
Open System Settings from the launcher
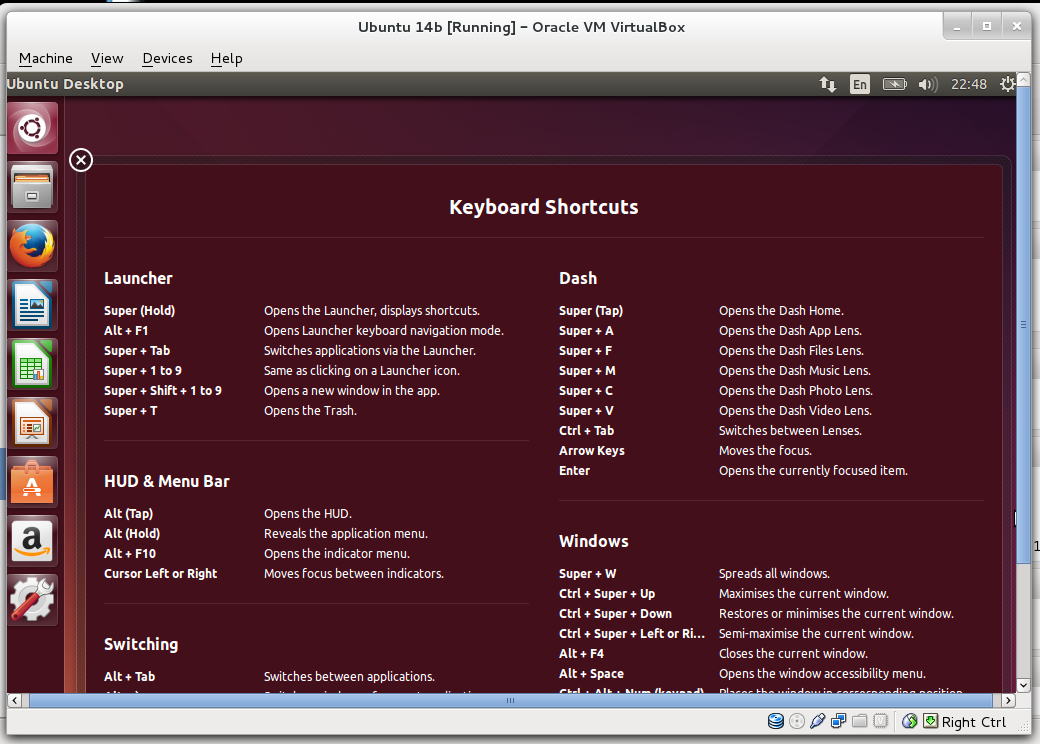[32, 599]
